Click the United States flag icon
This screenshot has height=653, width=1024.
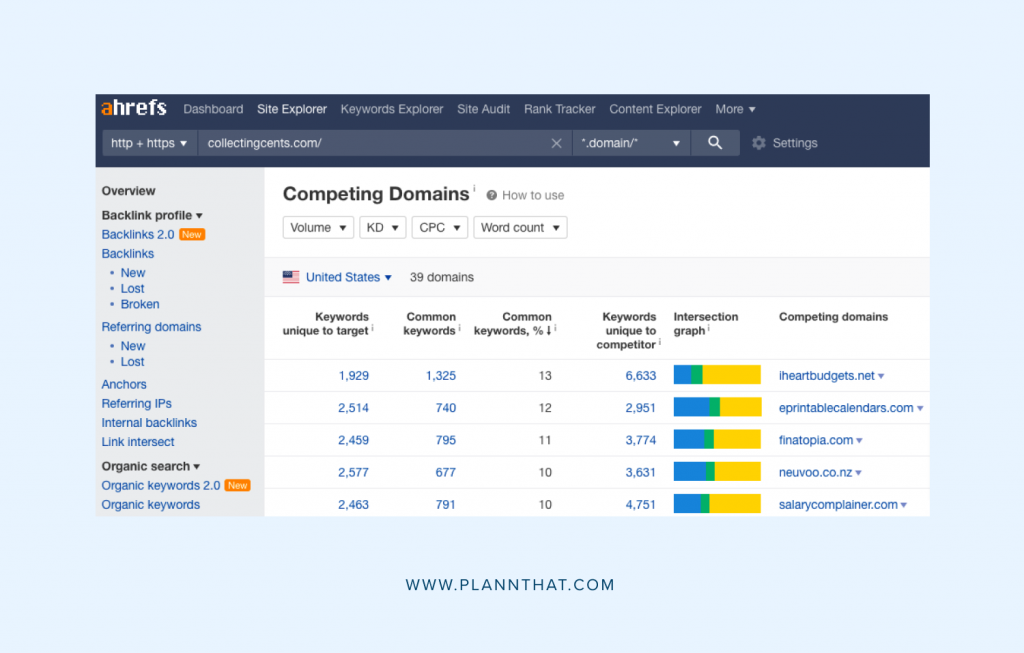291,277
